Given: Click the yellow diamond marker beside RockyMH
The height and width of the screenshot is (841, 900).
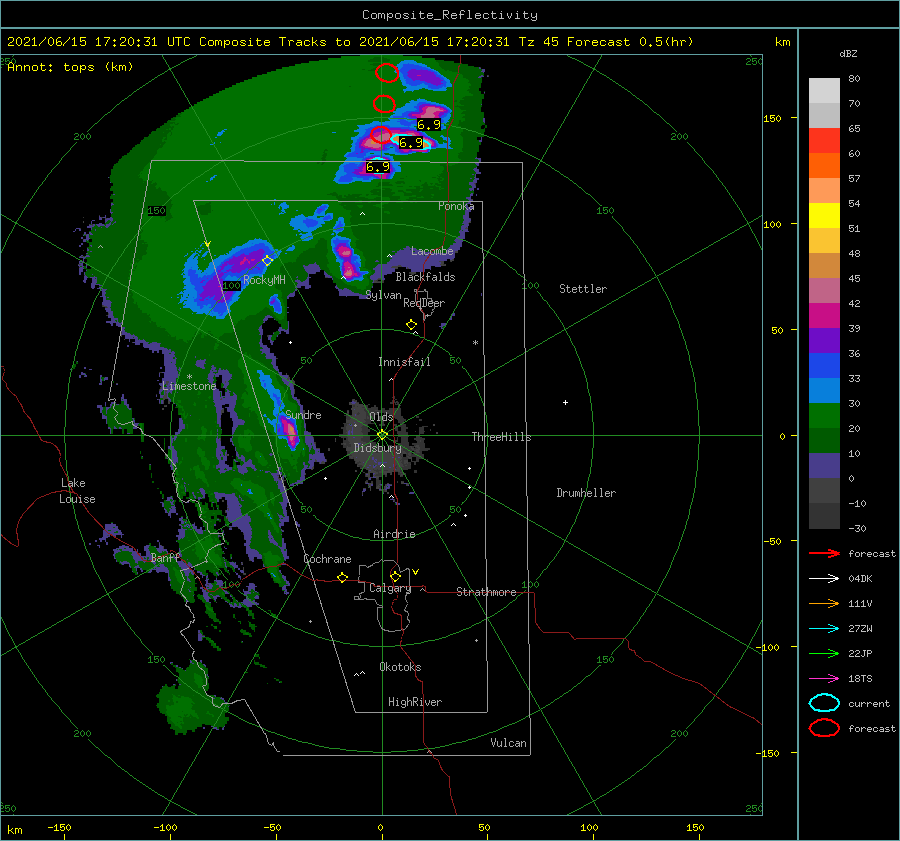Looking at the screenshot, I should 267,261.
